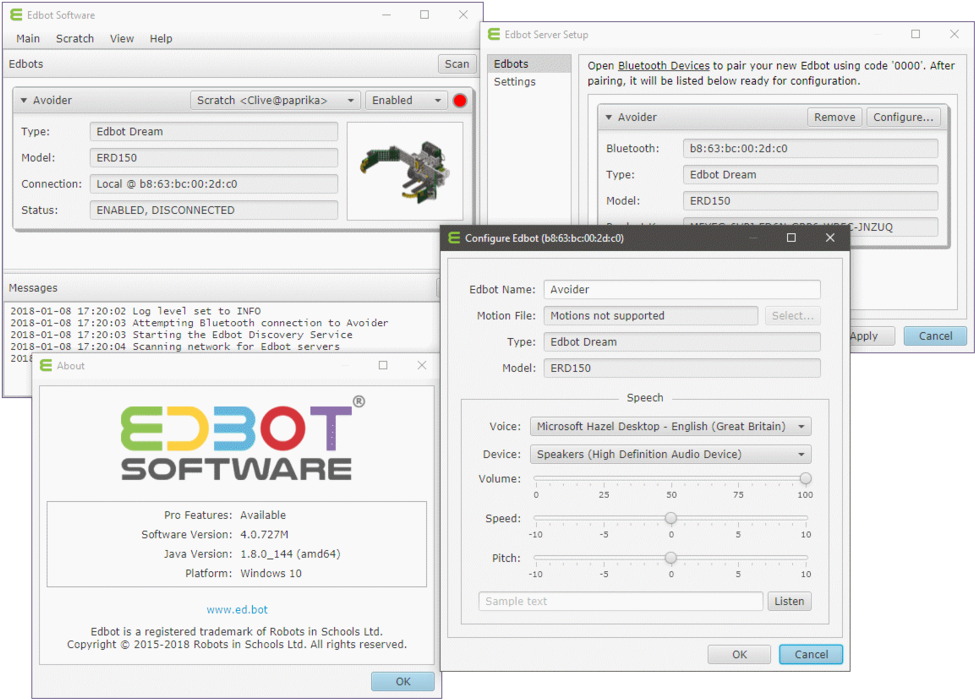The height and width of the screenshot is (700, 975).
Task: Open the Voice dropdown (Microsoft Hazel Desktop)
Action: (670, 426)
